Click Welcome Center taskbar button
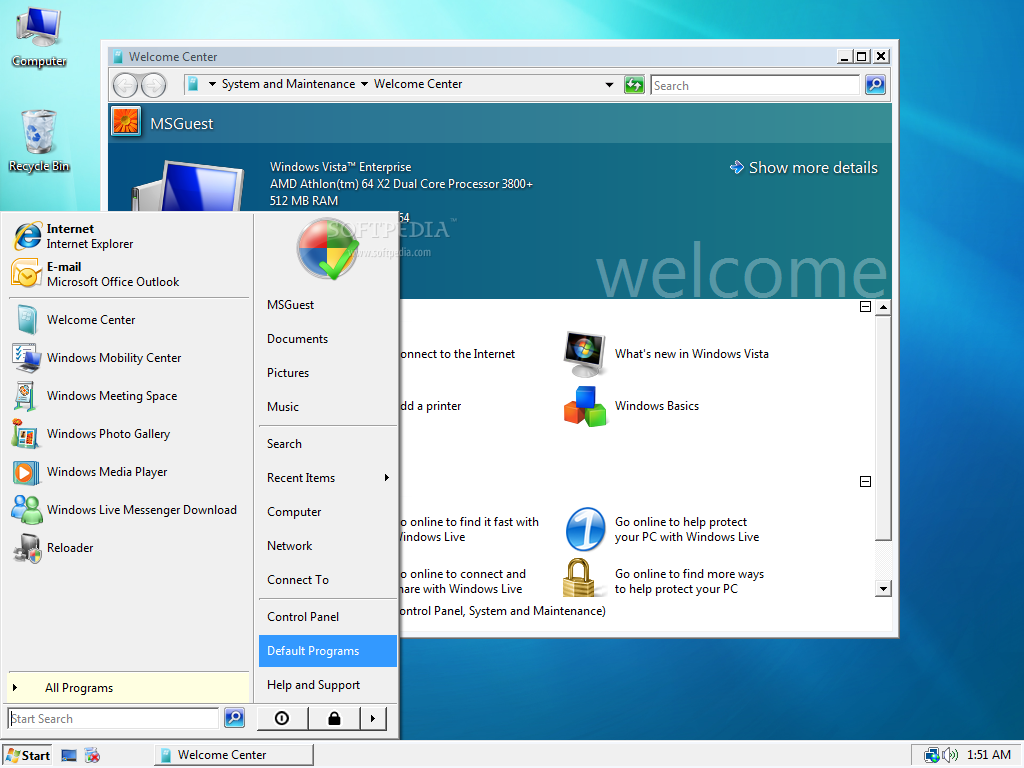1024x768 pixels. [x=234, y=755]
